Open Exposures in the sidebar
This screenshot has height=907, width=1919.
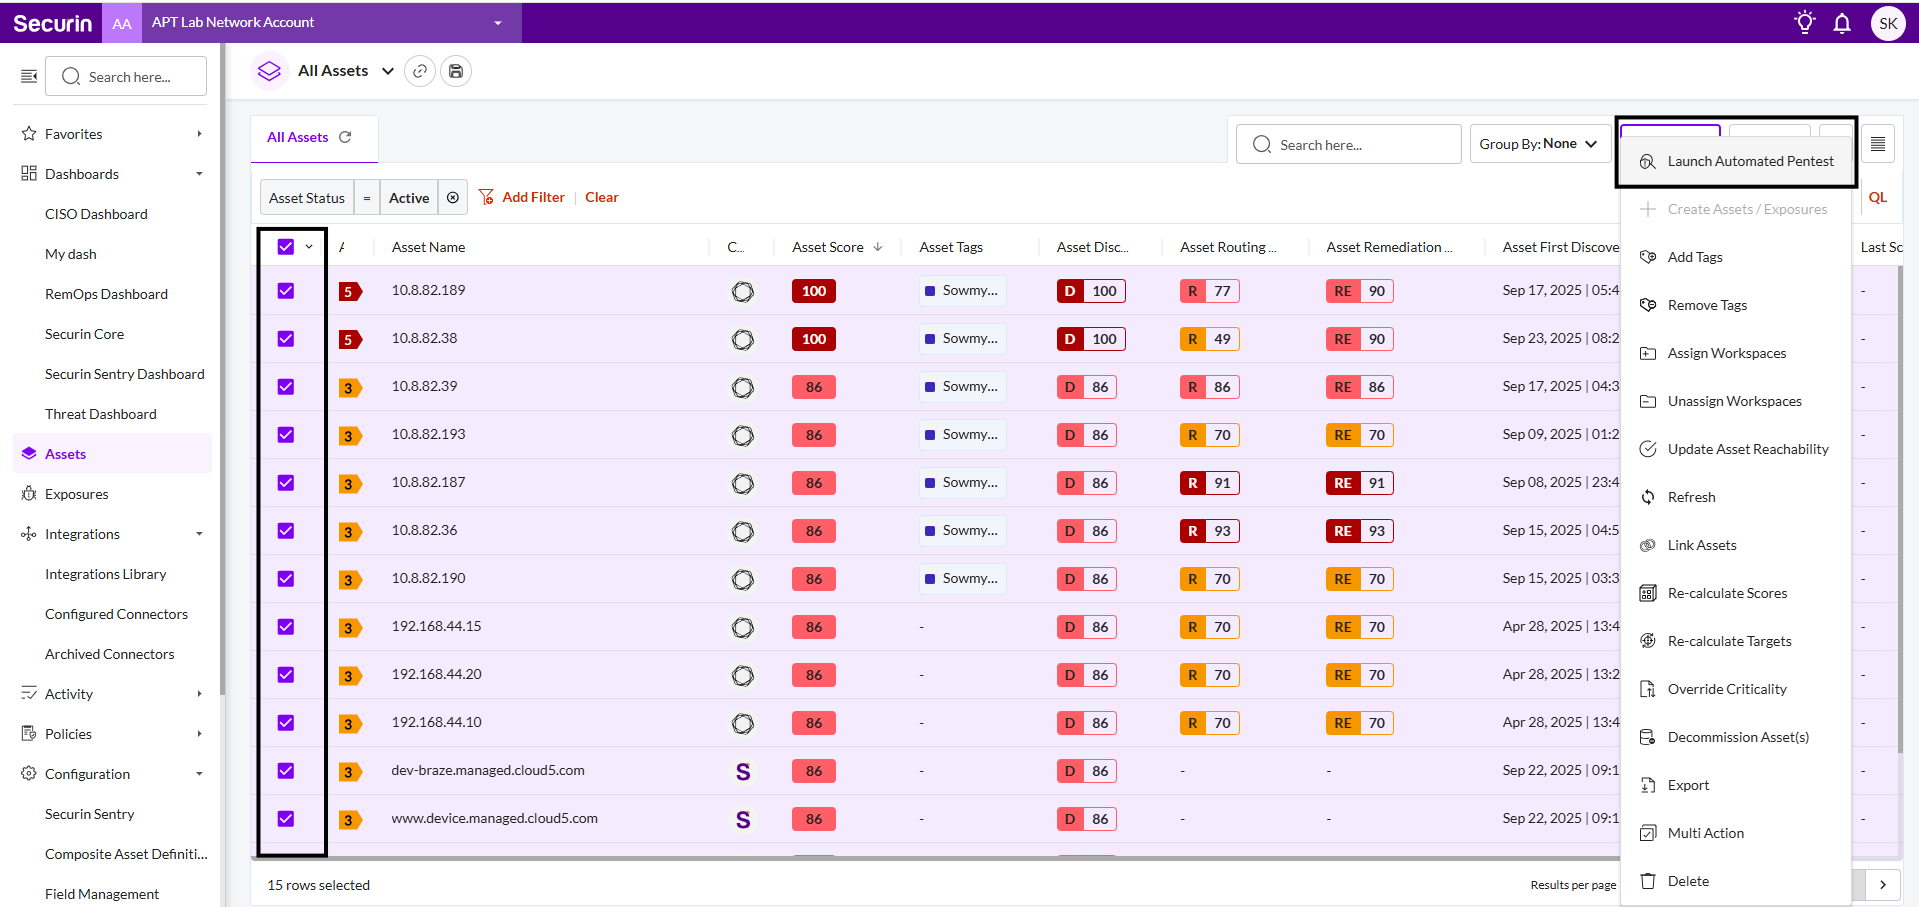point(112,494)
